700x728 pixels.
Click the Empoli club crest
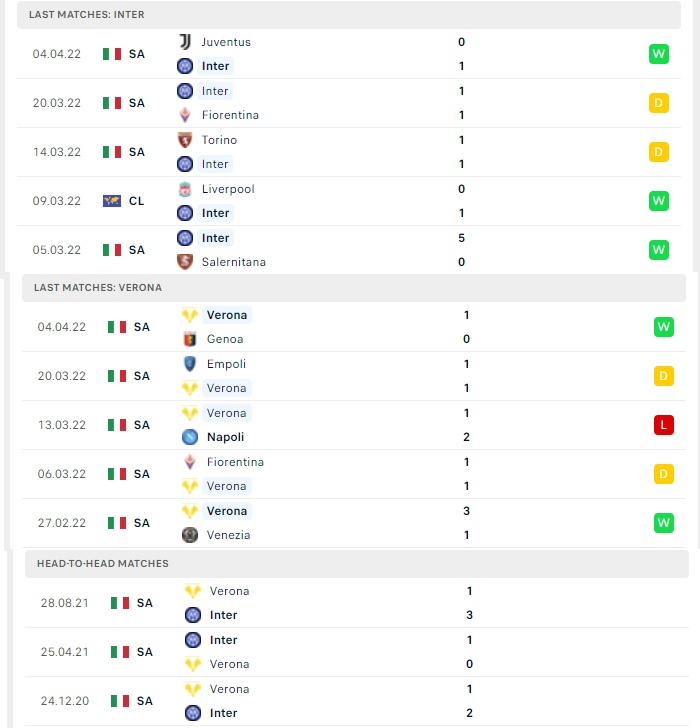(190, 364)
